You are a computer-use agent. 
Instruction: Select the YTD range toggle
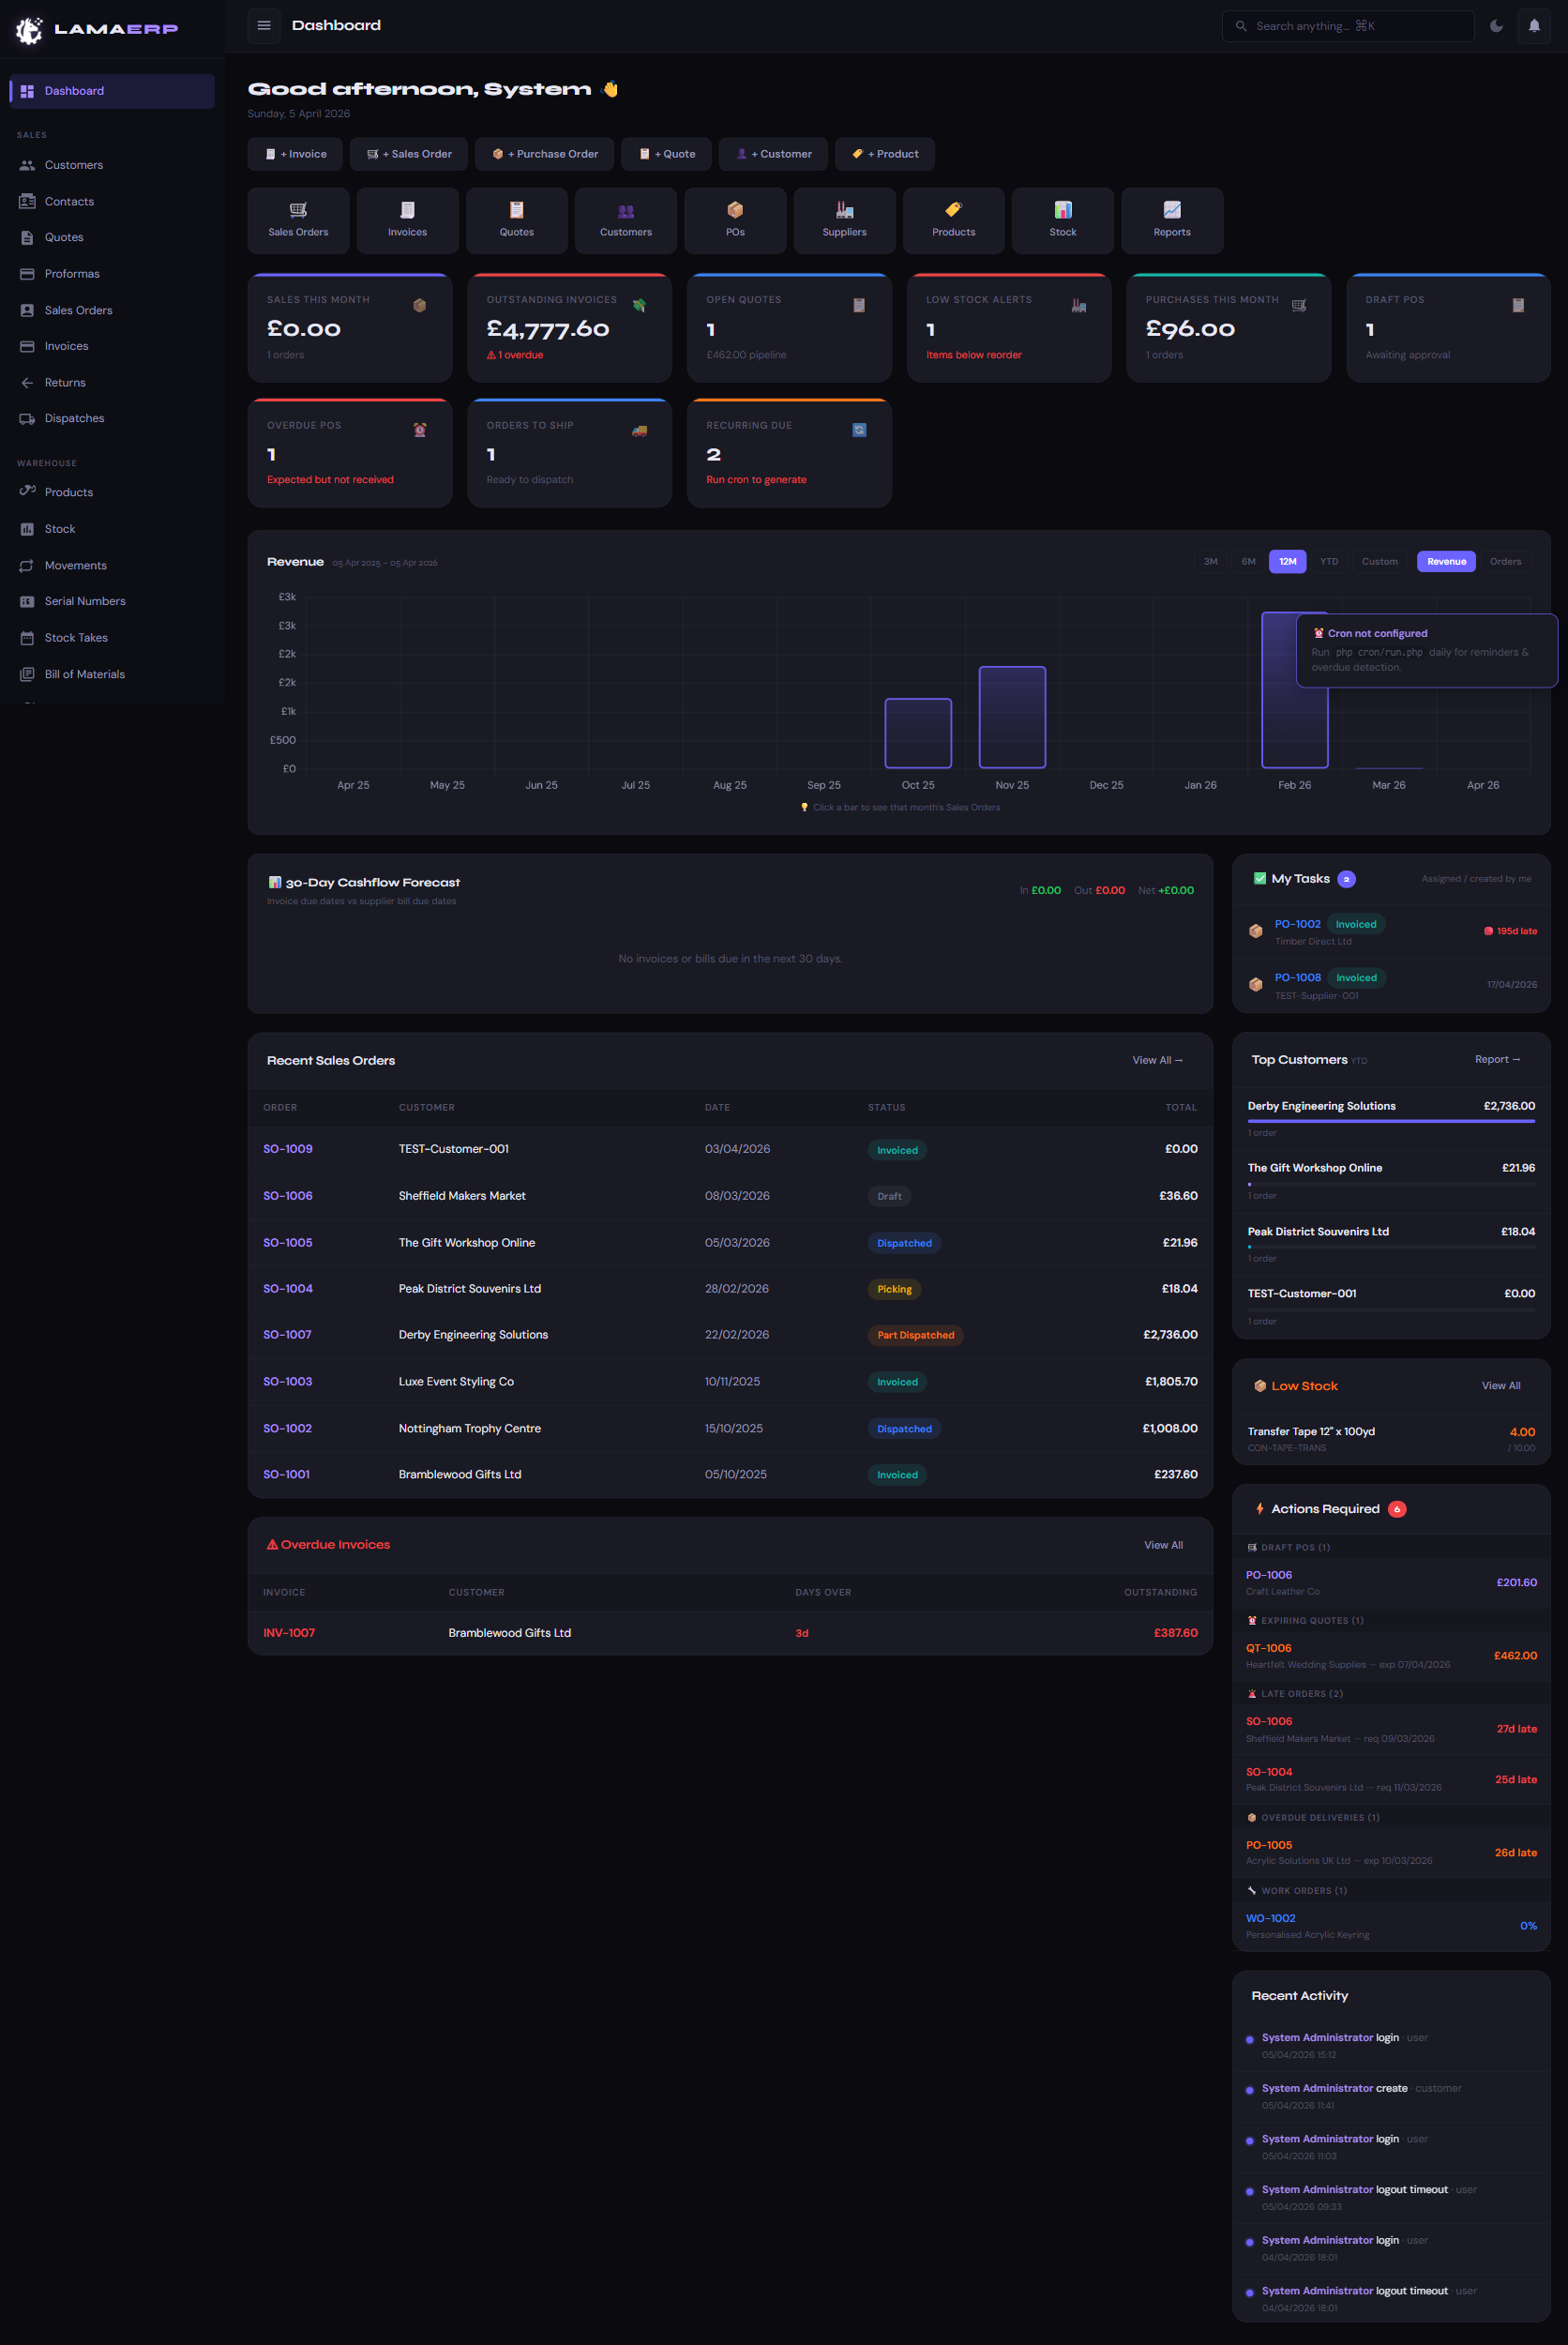1329,561
